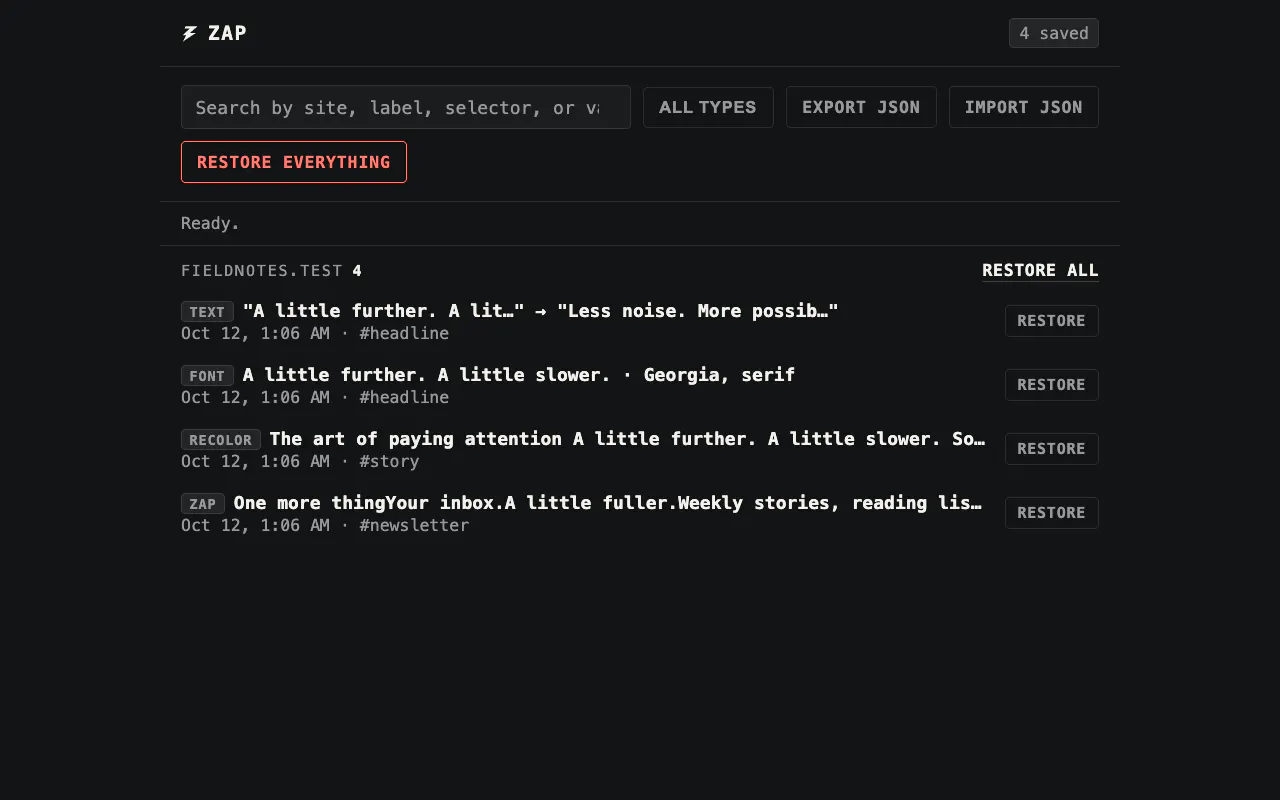The width and height of the screenshot is (1280, 800).
Task: Click the #newsletter selector timestamp line
Action: pos(325,525)
